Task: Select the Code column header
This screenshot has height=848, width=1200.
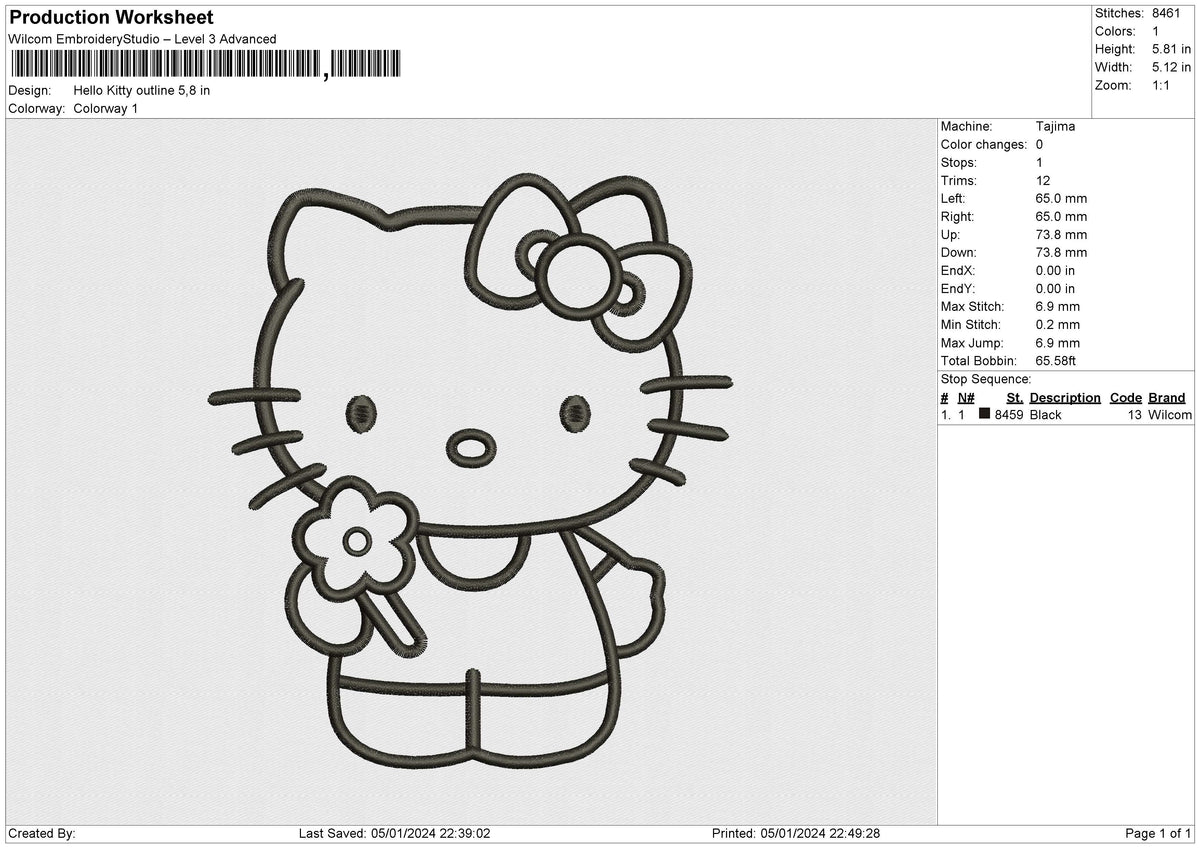Action: coord(1126,397)
